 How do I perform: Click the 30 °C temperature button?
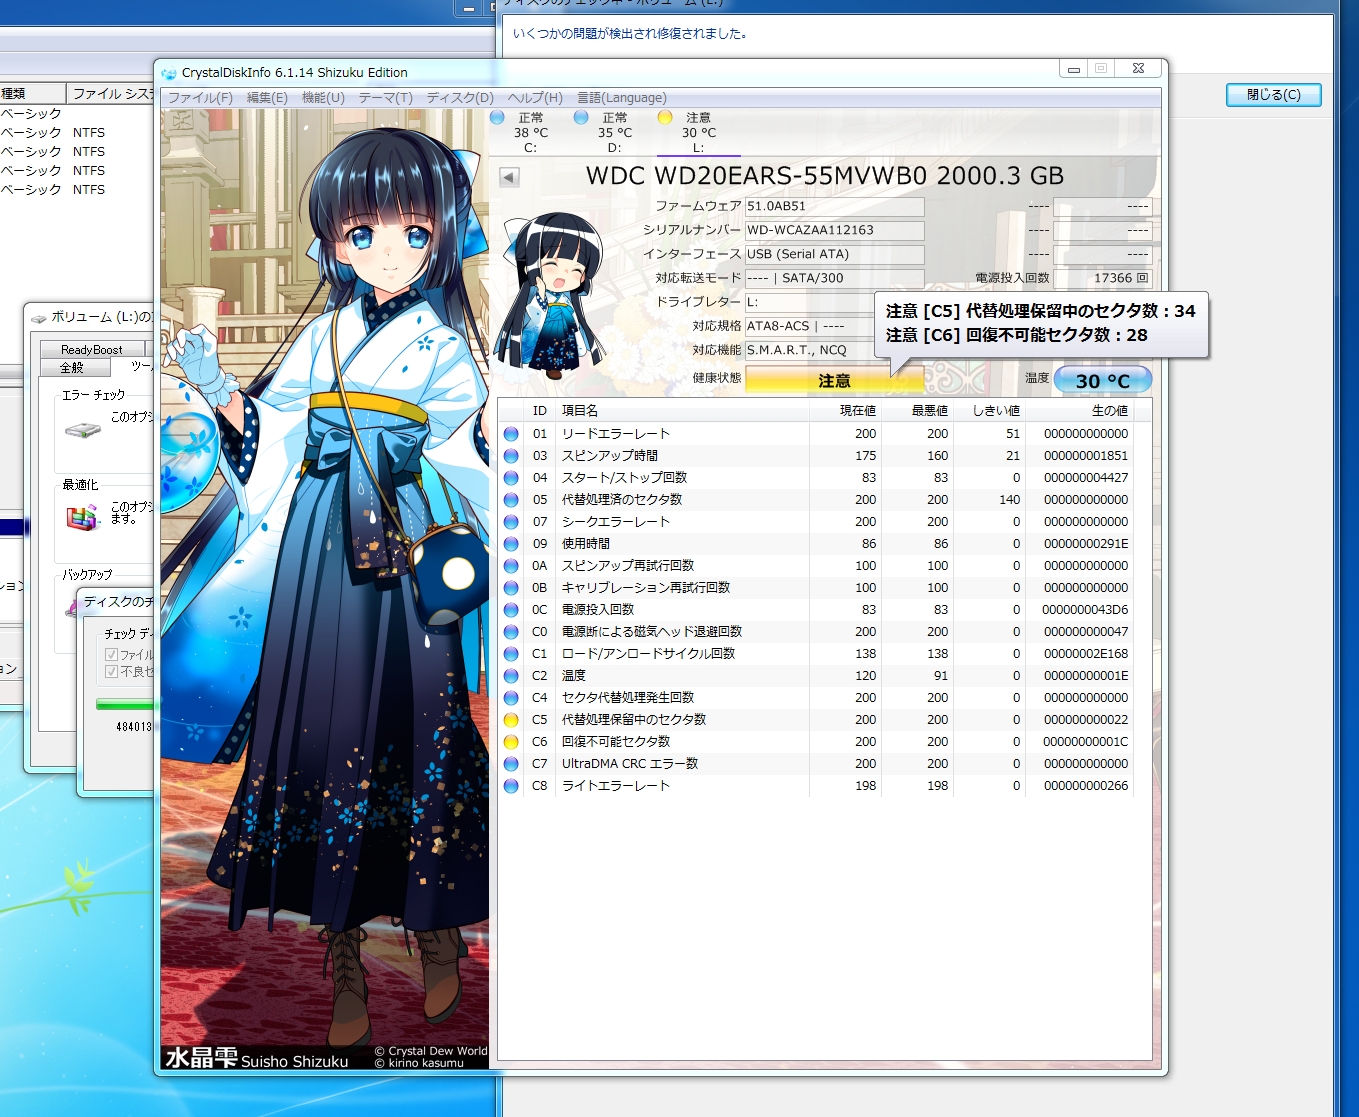tap(1102, 380)
